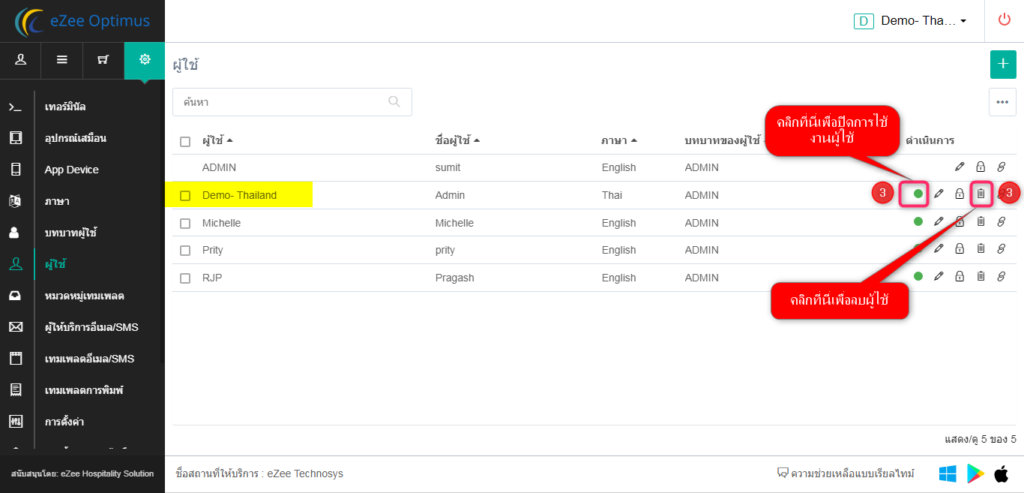Select ผู้ใช้ in the sidebar

pos(55,264)
